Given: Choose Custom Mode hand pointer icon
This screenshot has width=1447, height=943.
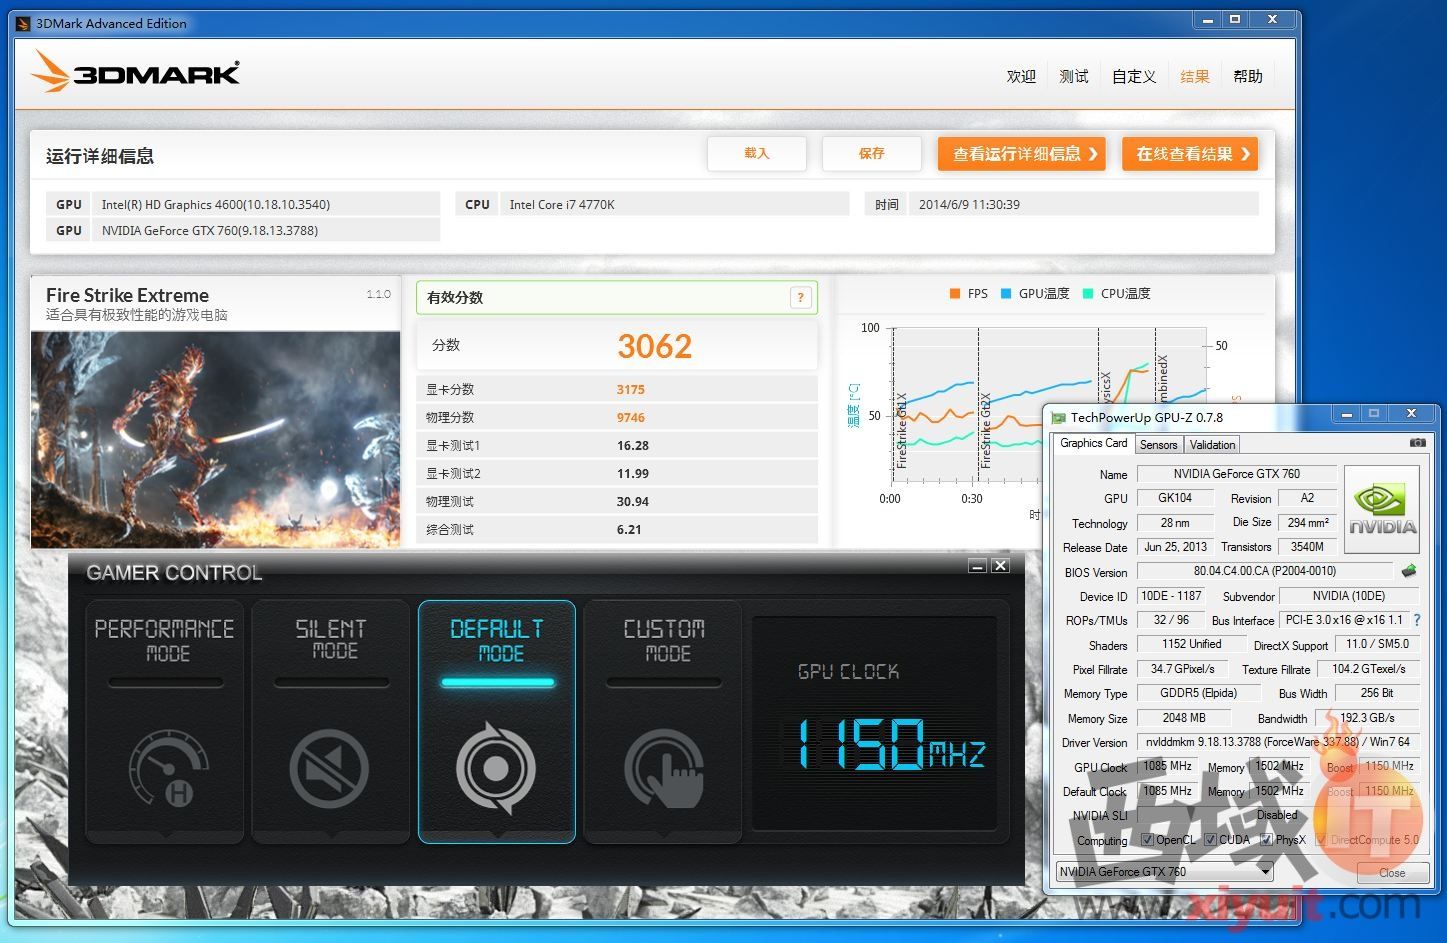Looking at the screenshot, I should tap(664, 769).
